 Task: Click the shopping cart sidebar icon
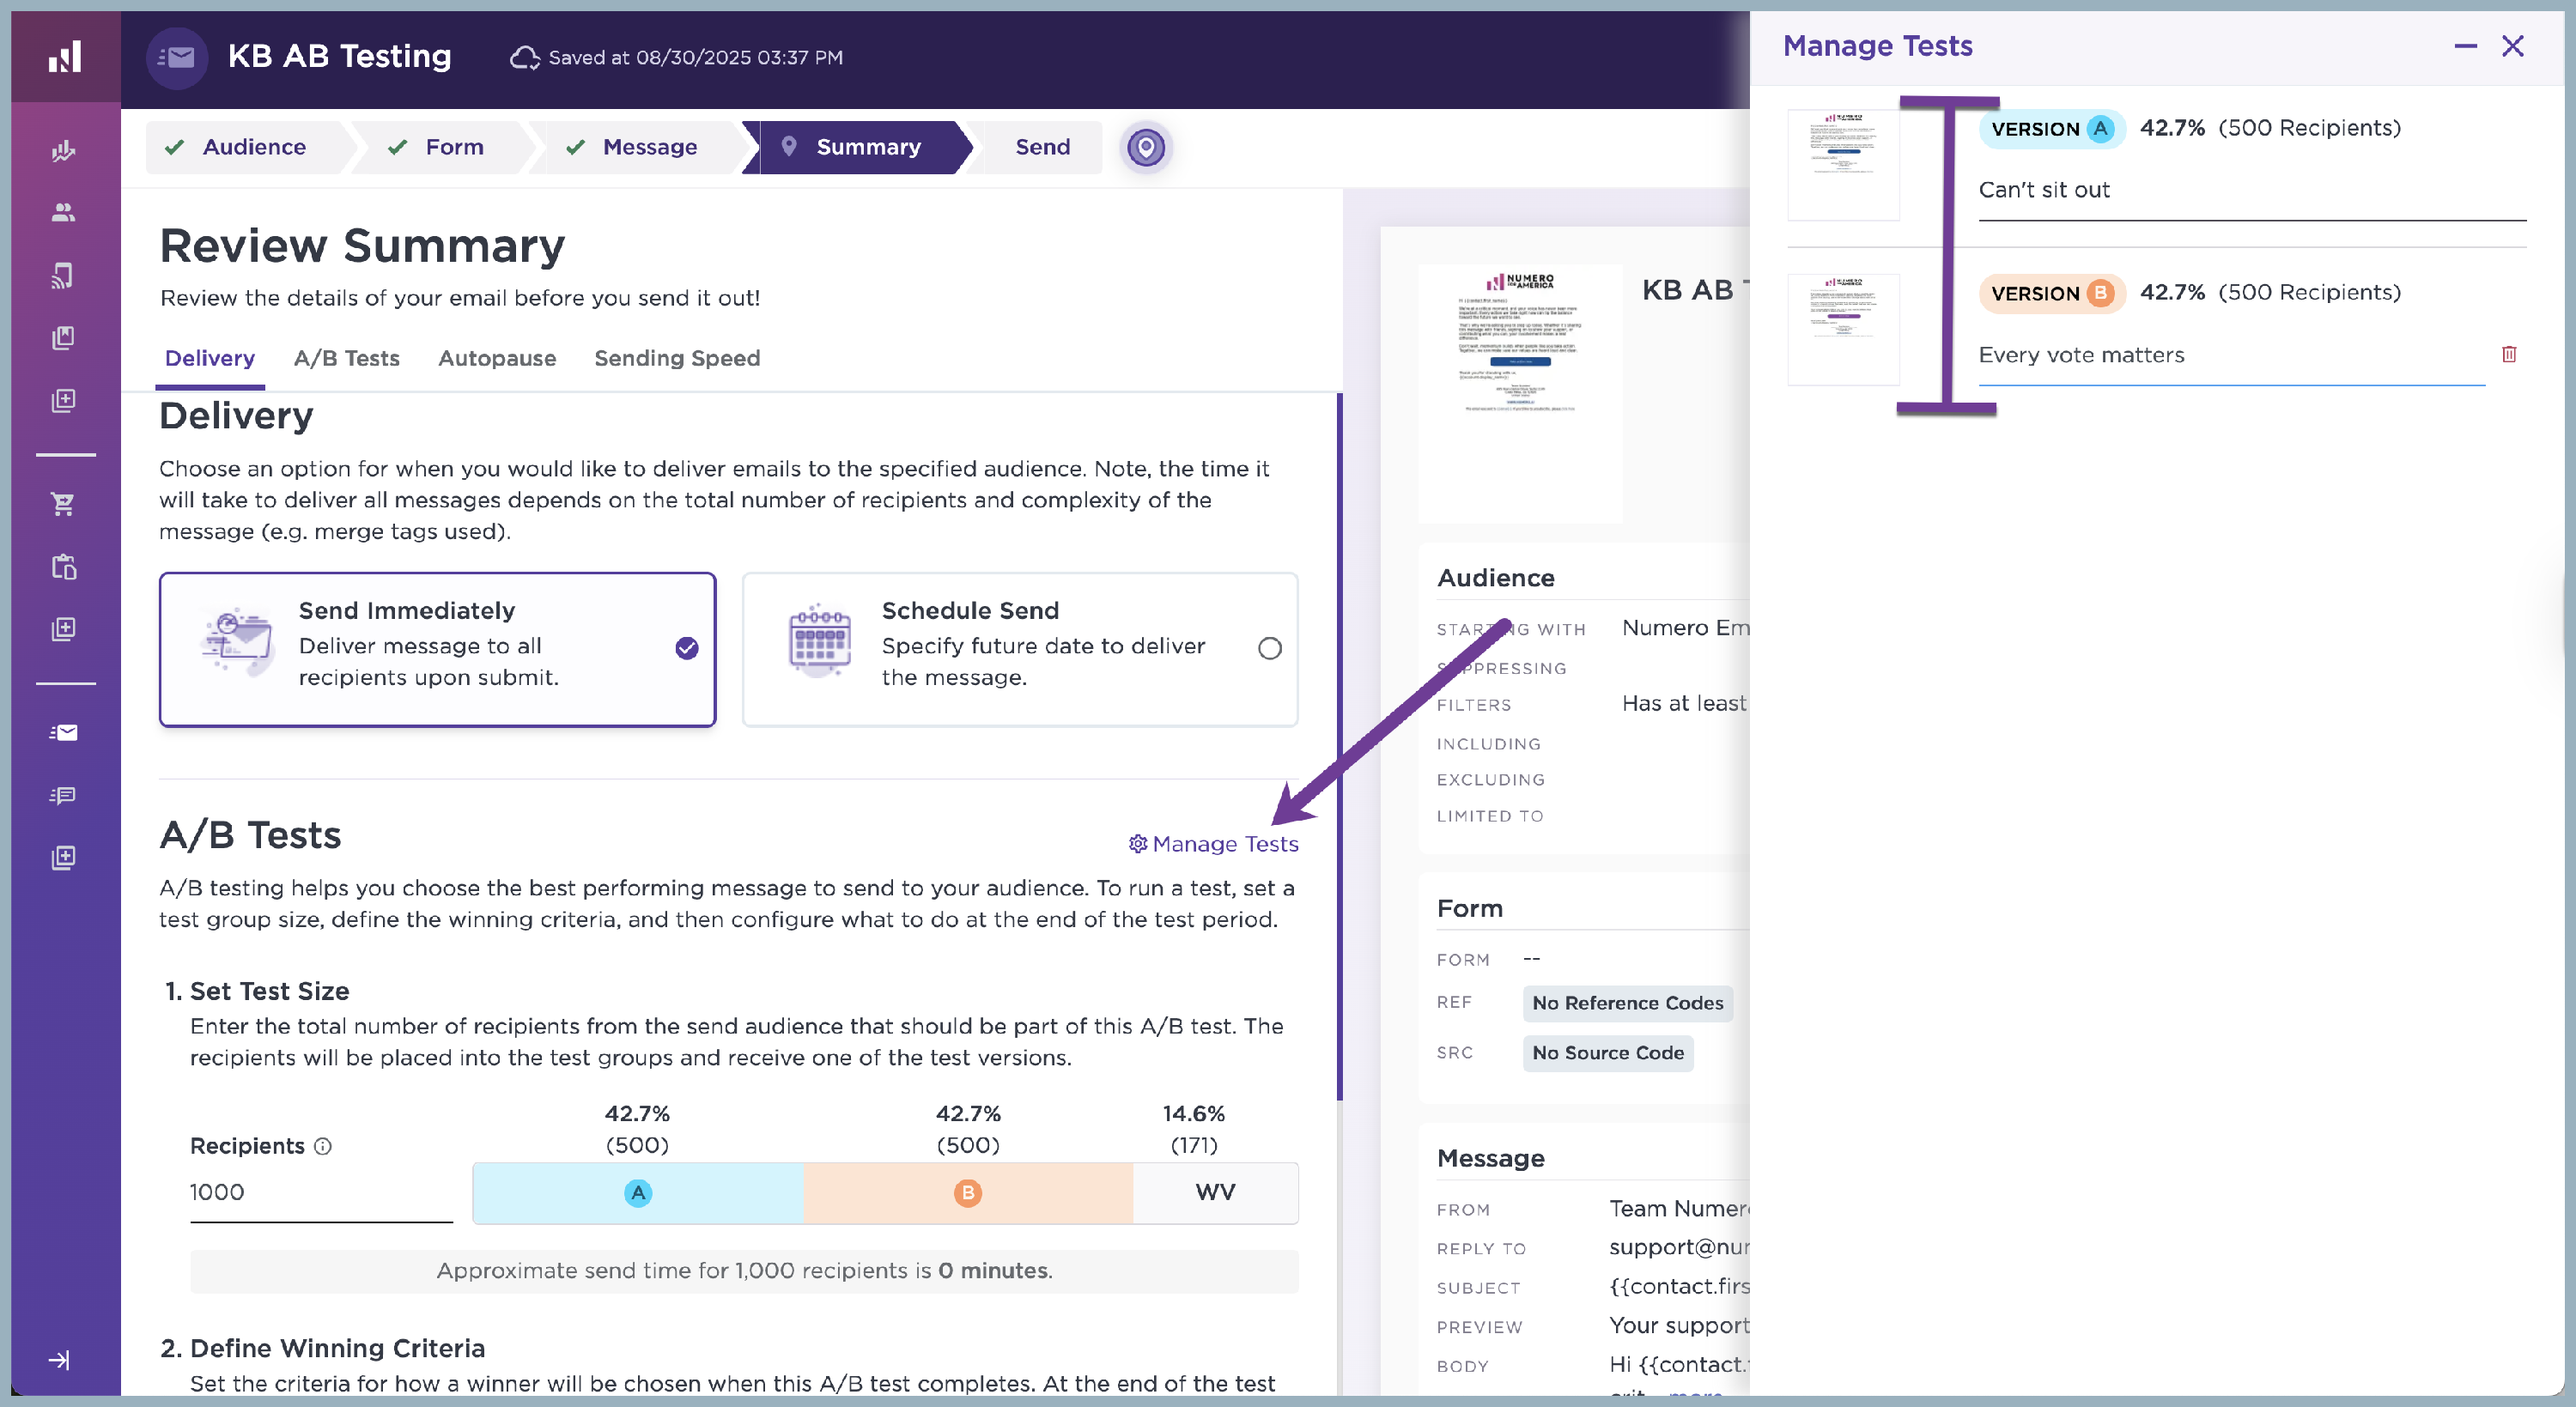coord(63,504)
